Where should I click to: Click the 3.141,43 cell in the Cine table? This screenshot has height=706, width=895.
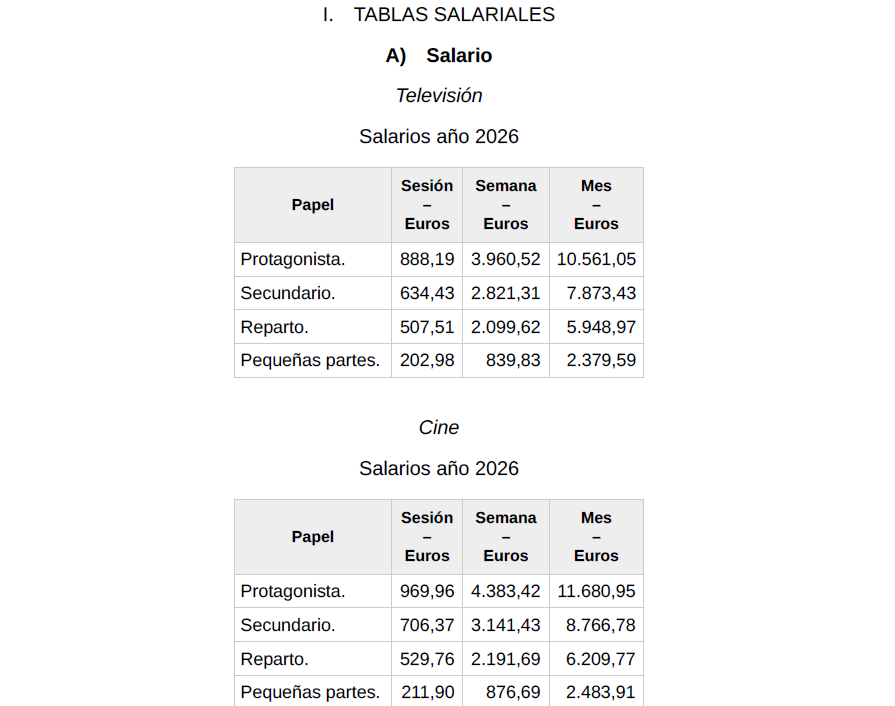[x=506, y=626]
